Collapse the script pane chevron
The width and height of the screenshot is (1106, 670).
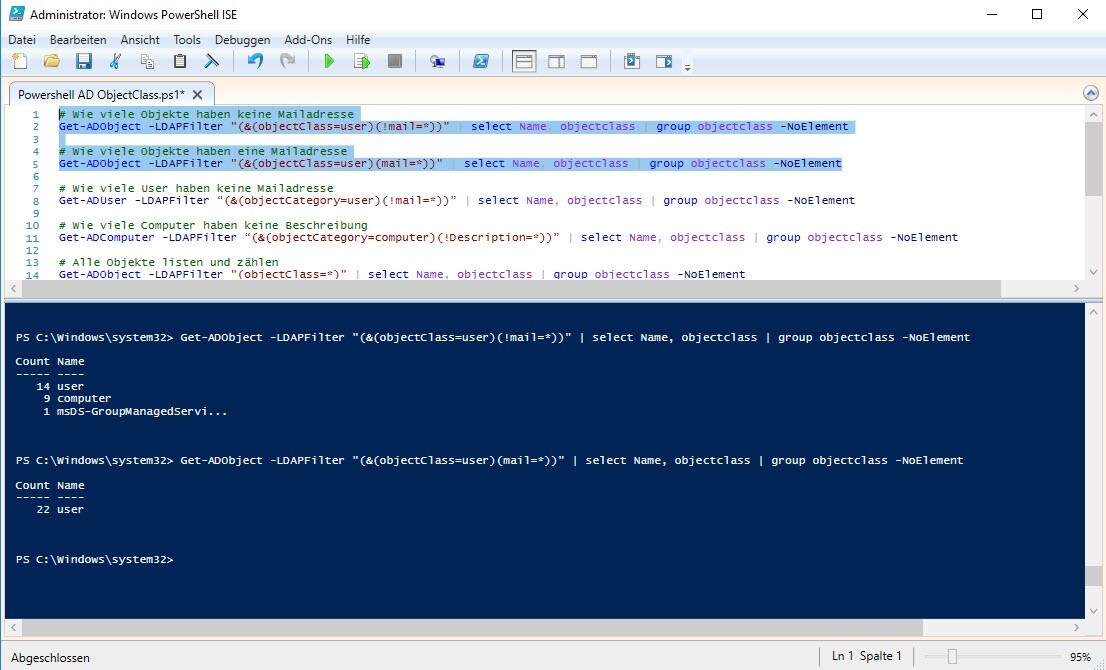click(1091, 93)
